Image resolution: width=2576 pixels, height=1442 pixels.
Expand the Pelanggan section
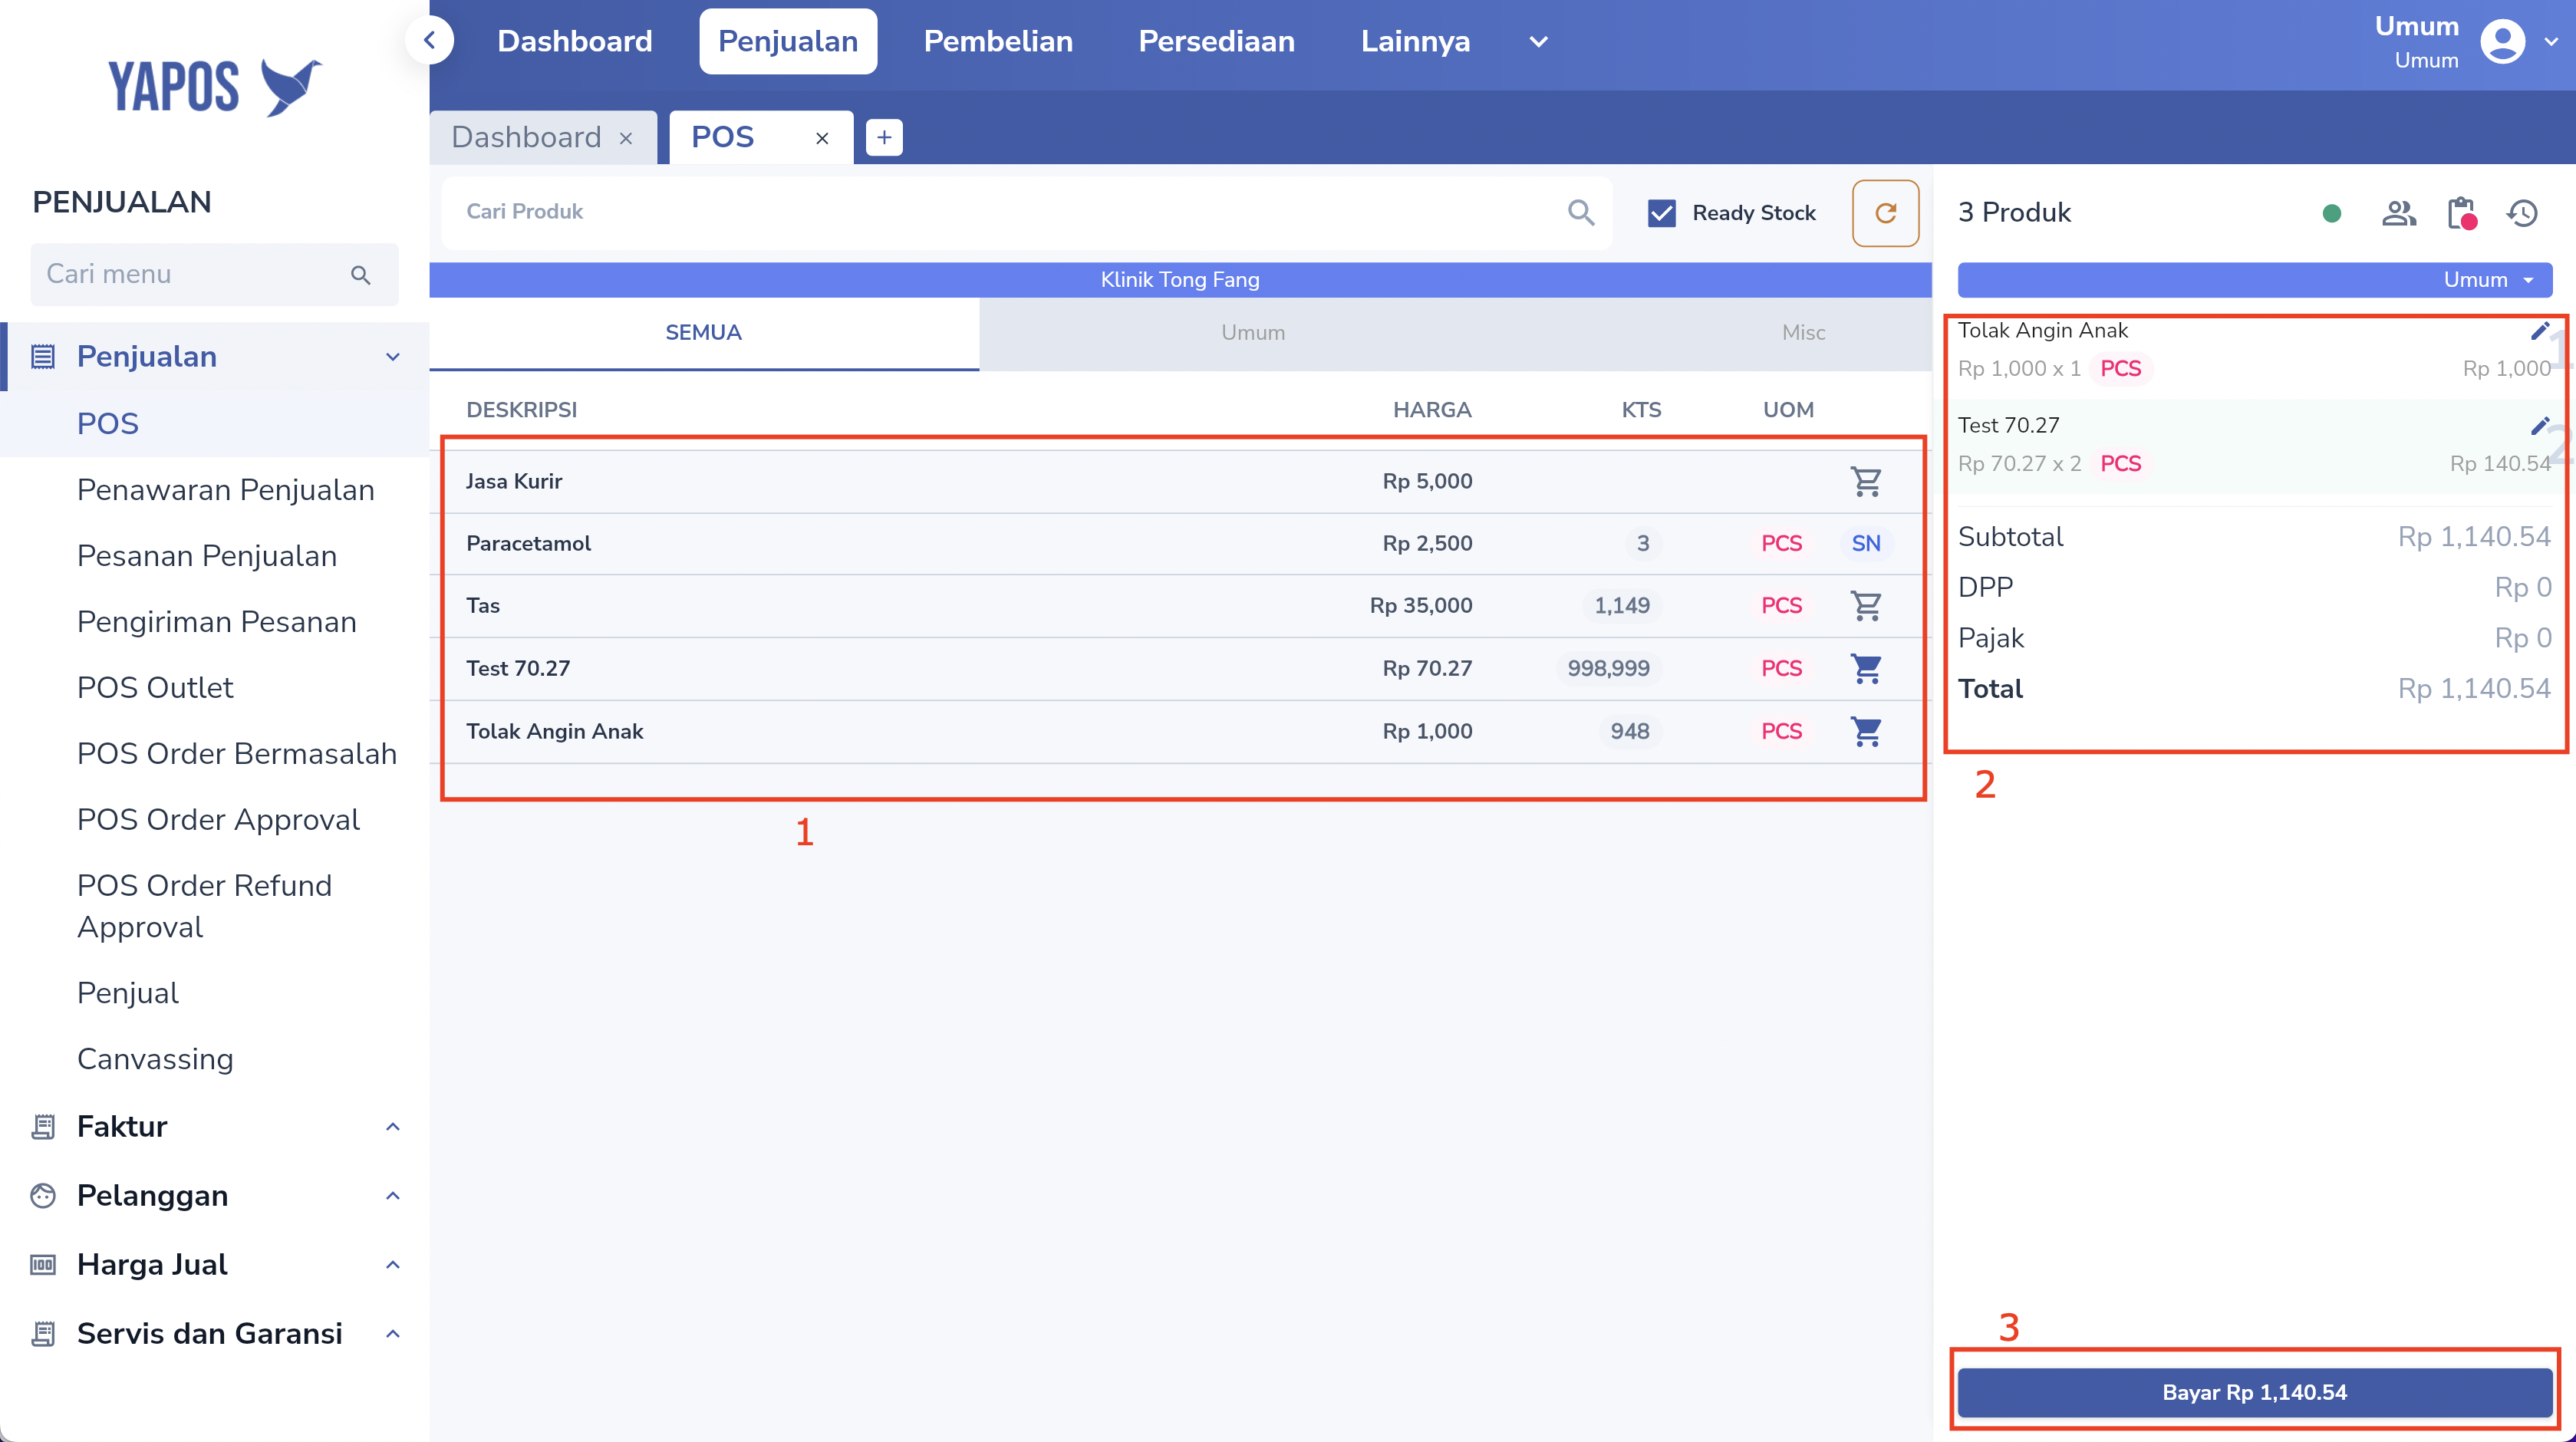[x=393, y=1196]
